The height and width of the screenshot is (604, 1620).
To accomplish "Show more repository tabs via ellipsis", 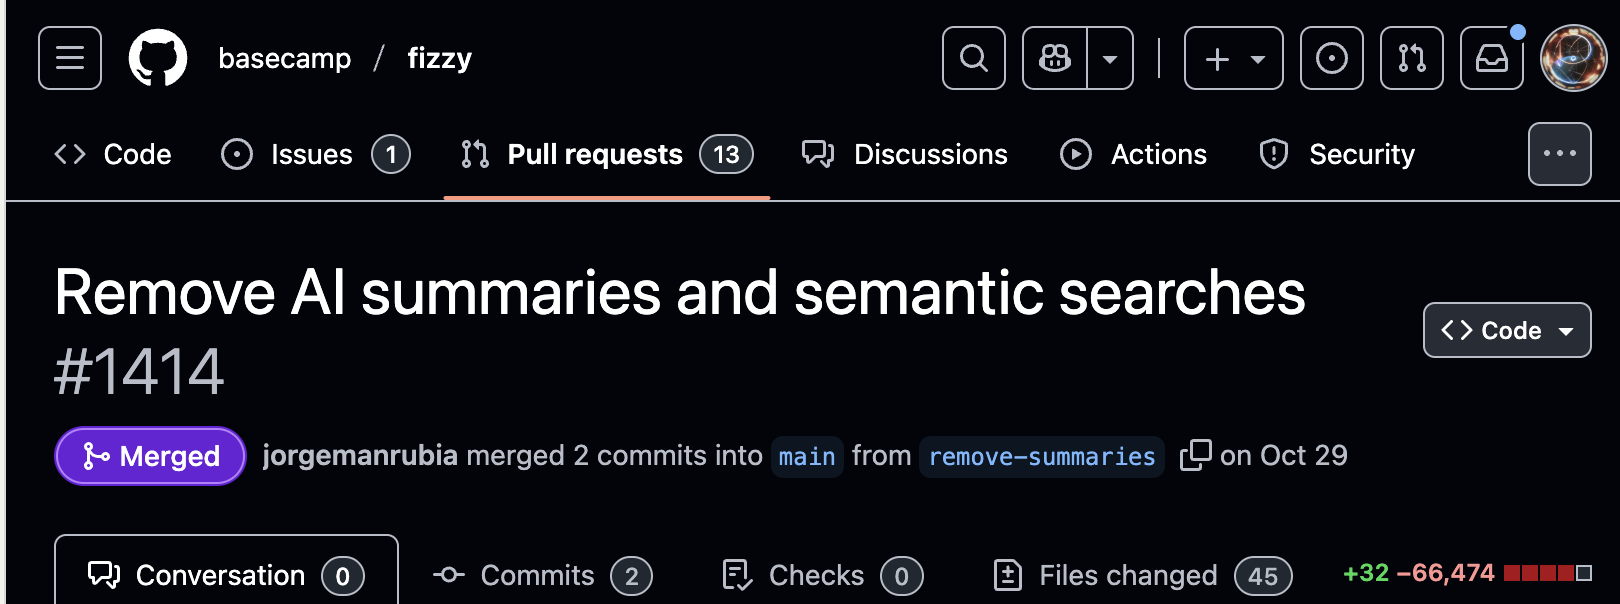I will tap(1559, 154).
